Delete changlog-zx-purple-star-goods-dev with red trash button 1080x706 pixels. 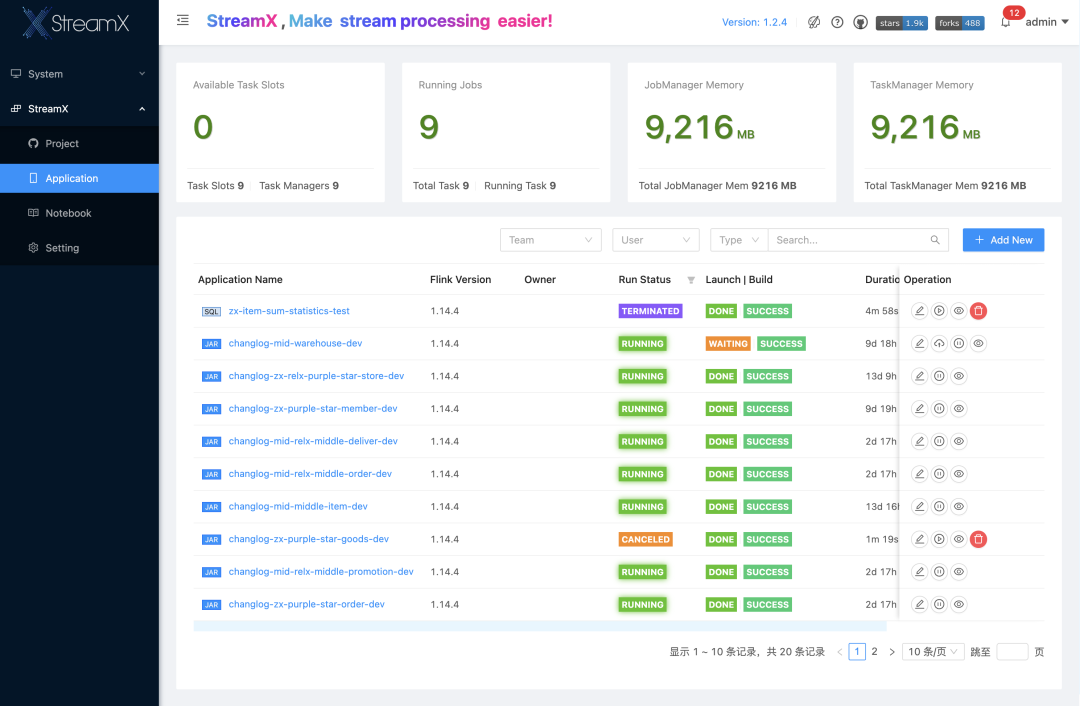[x=978, y=538]
